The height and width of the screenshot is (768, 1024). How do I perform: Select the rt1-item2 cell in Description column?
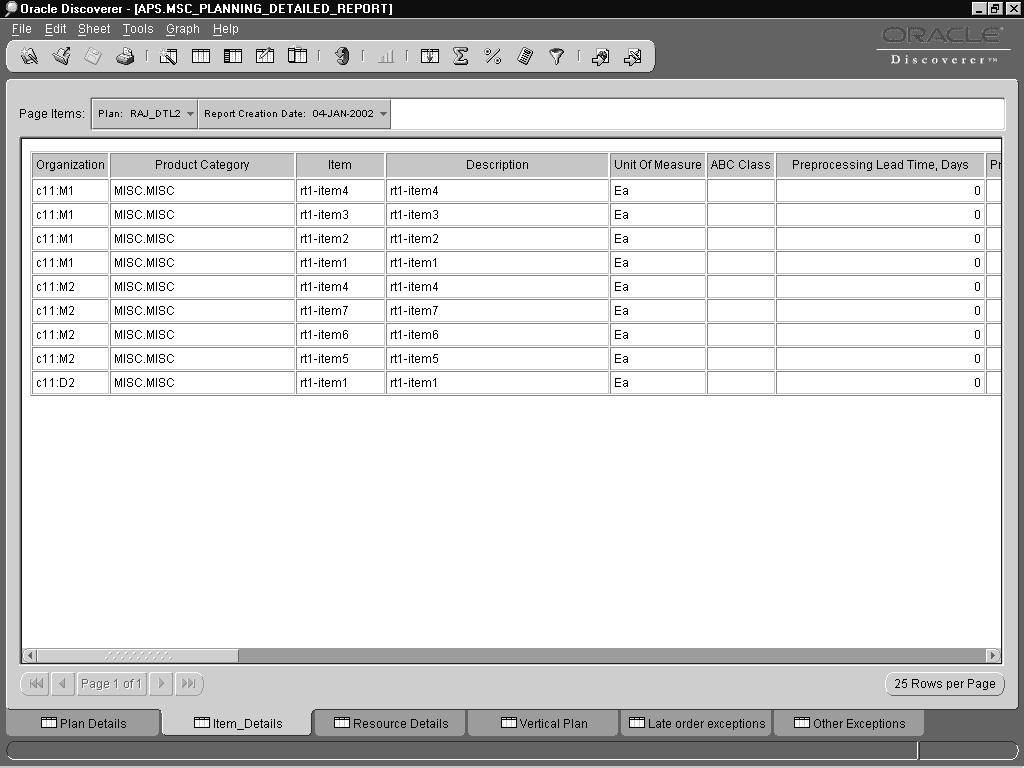tap(497, 239)
